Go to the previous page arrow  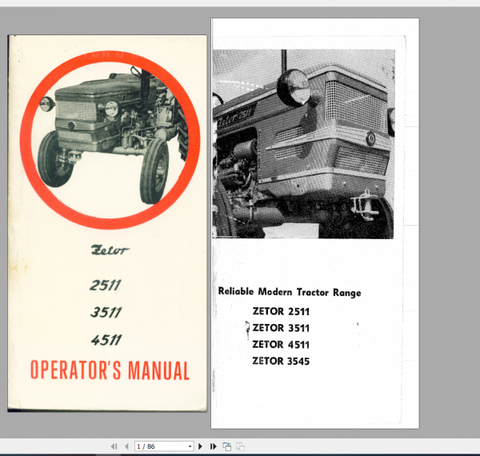click(126, 446)
